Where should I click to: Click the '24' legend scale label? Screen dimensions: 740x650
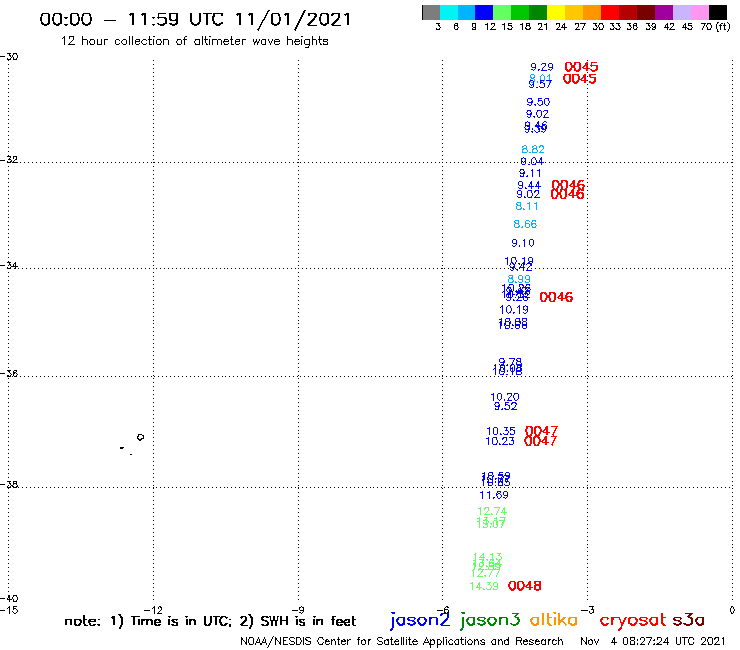coord(561,27)
